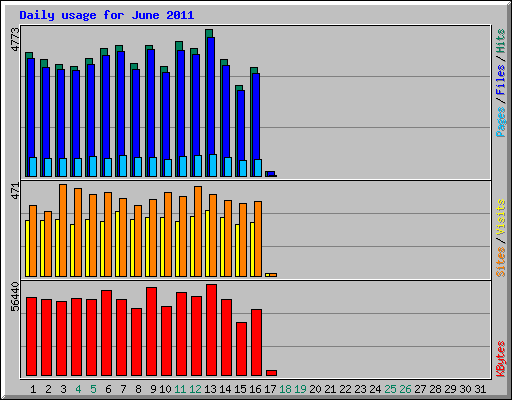This screenshot has height=400, width=512.
Task: Click the red KBytes bar for day 6
Action: [x=106, y=333]
